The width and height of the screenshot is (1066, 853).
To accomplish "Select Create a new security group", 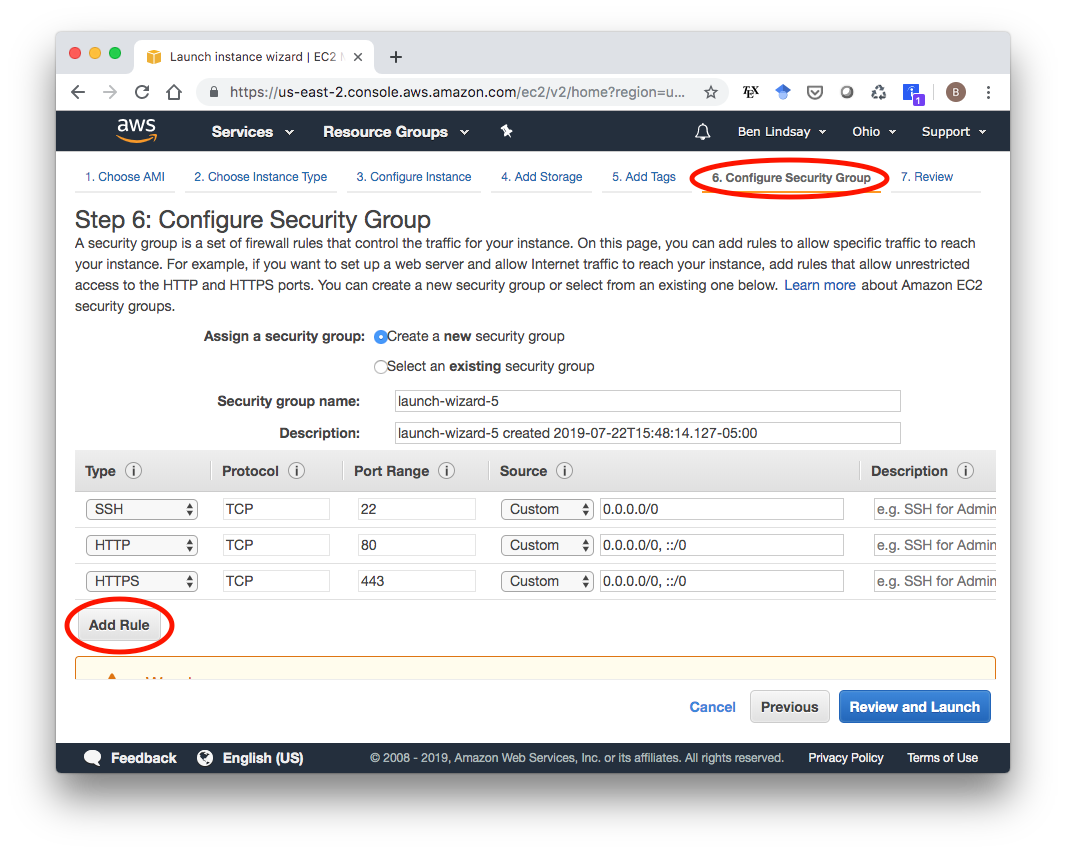I will [381, 337].
